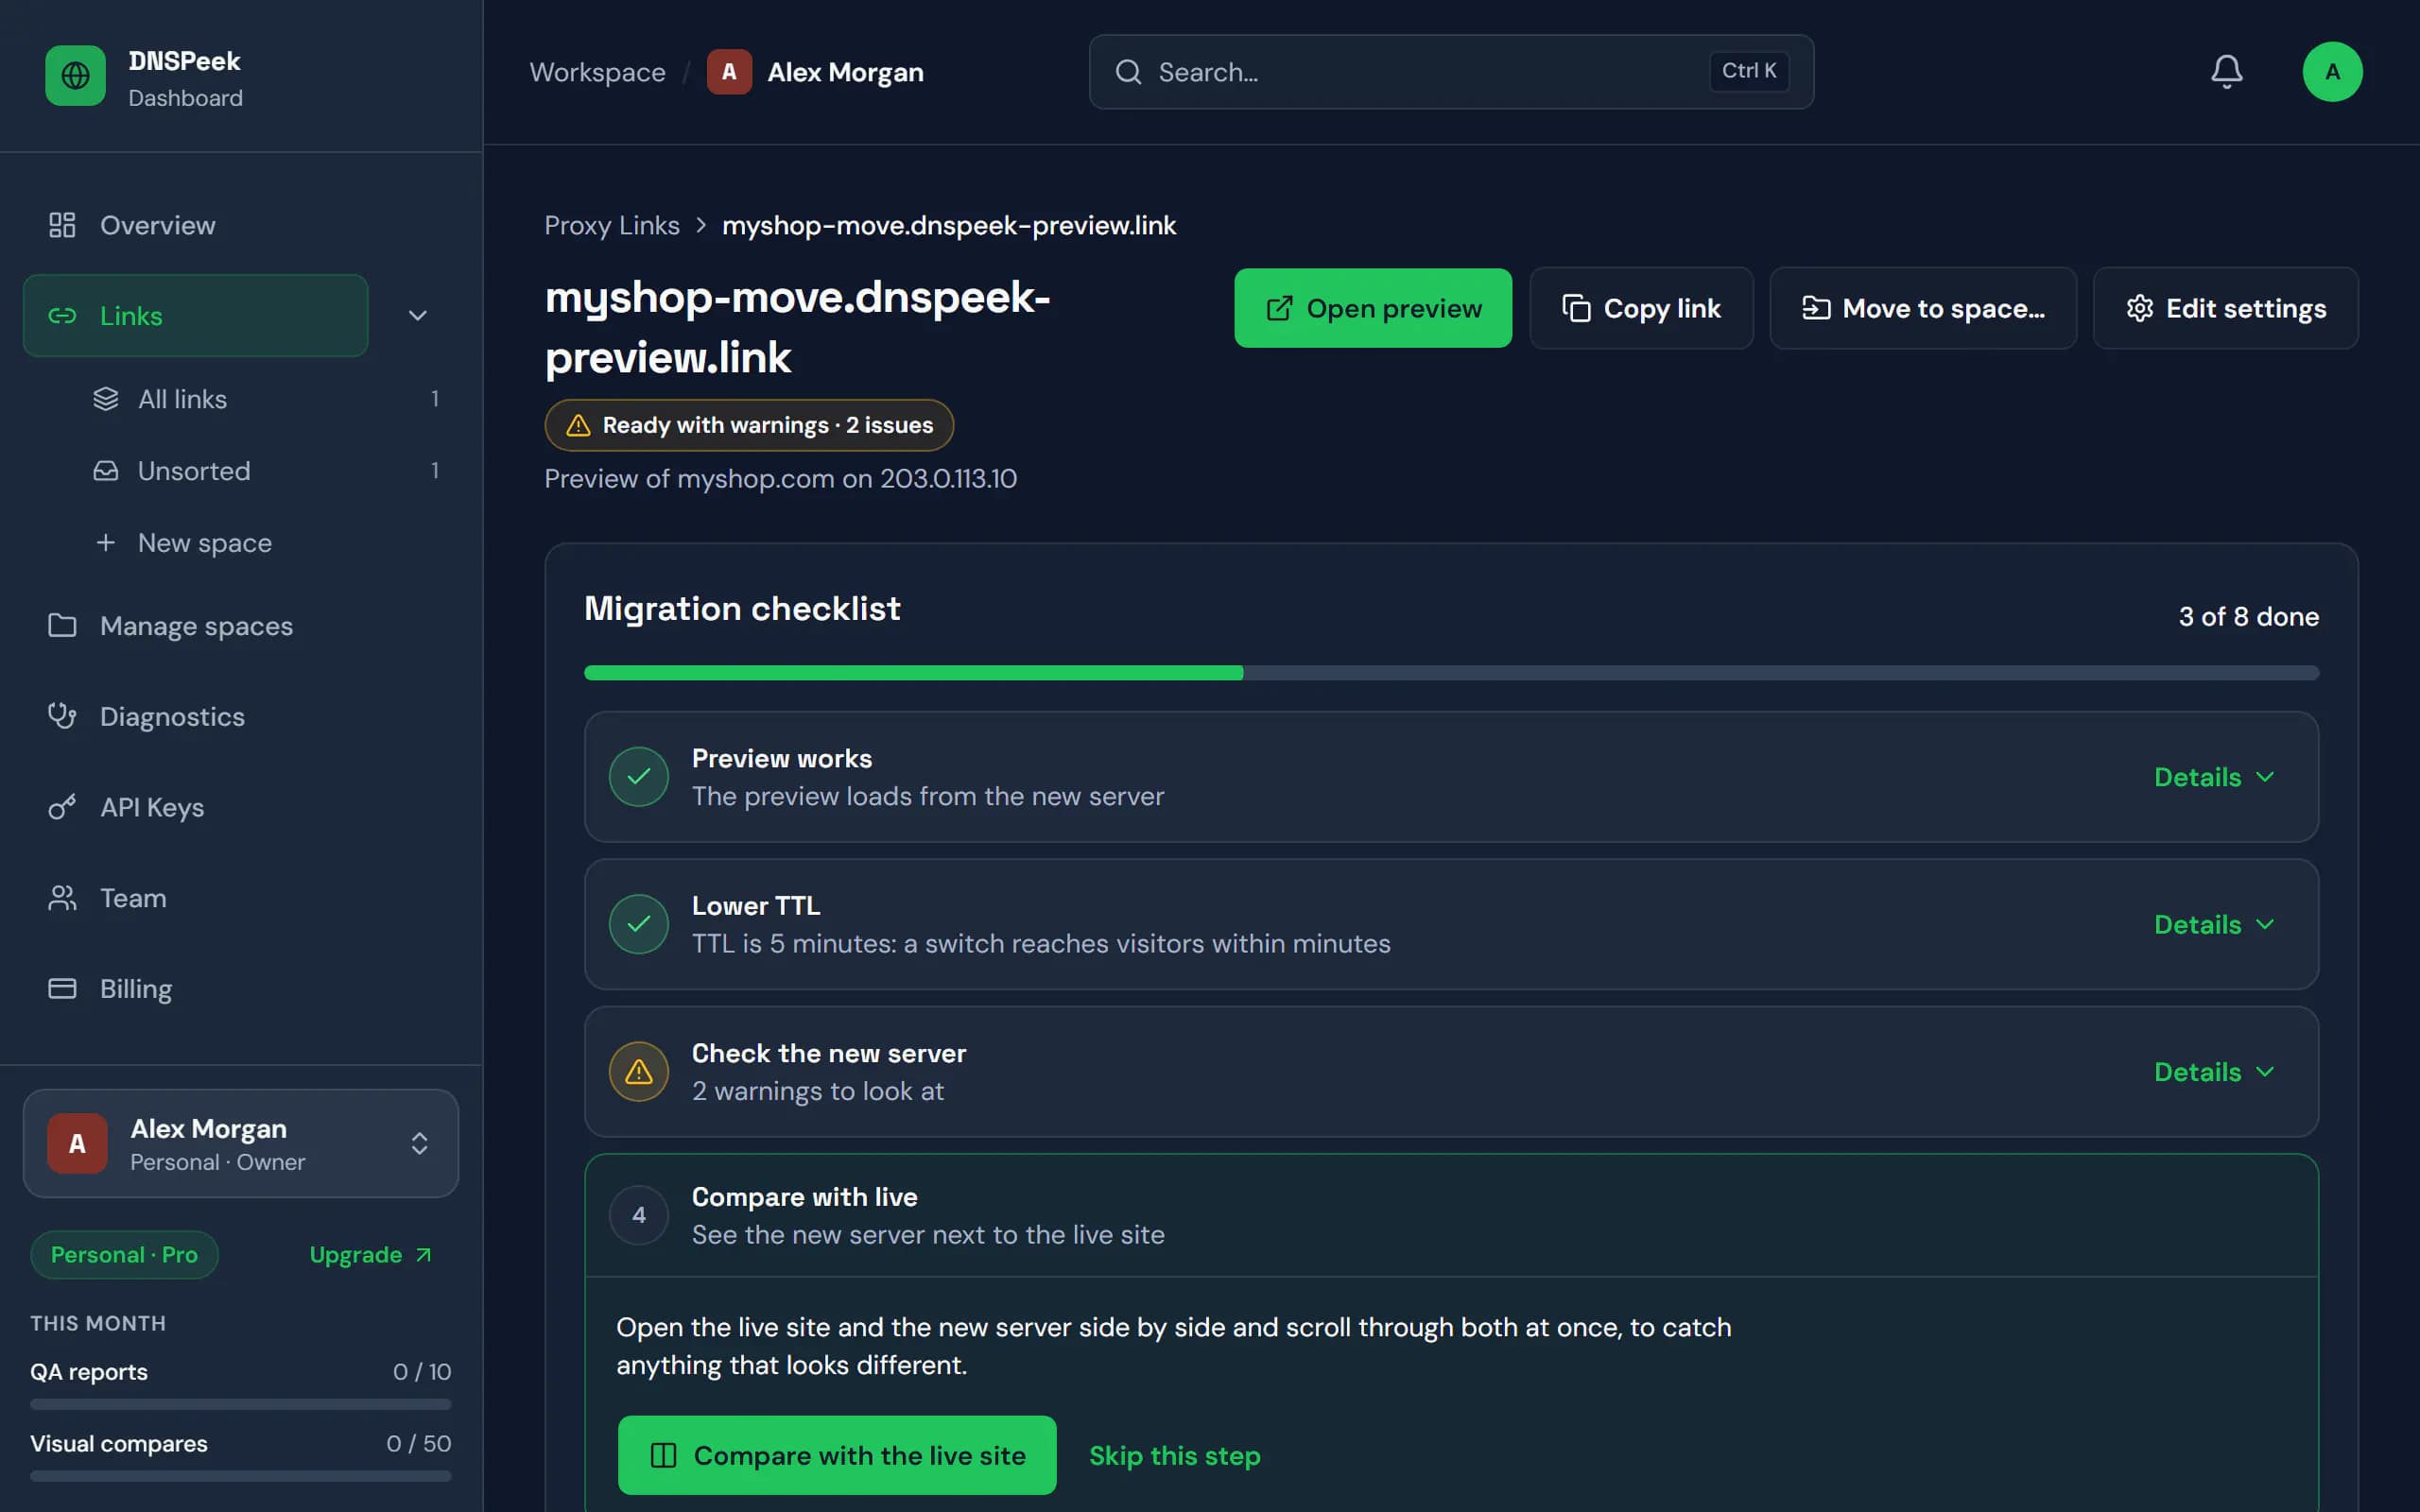Open the green user avatar menu
The width and height of the screenshot is (2420, 1512).
[2332, 72]
